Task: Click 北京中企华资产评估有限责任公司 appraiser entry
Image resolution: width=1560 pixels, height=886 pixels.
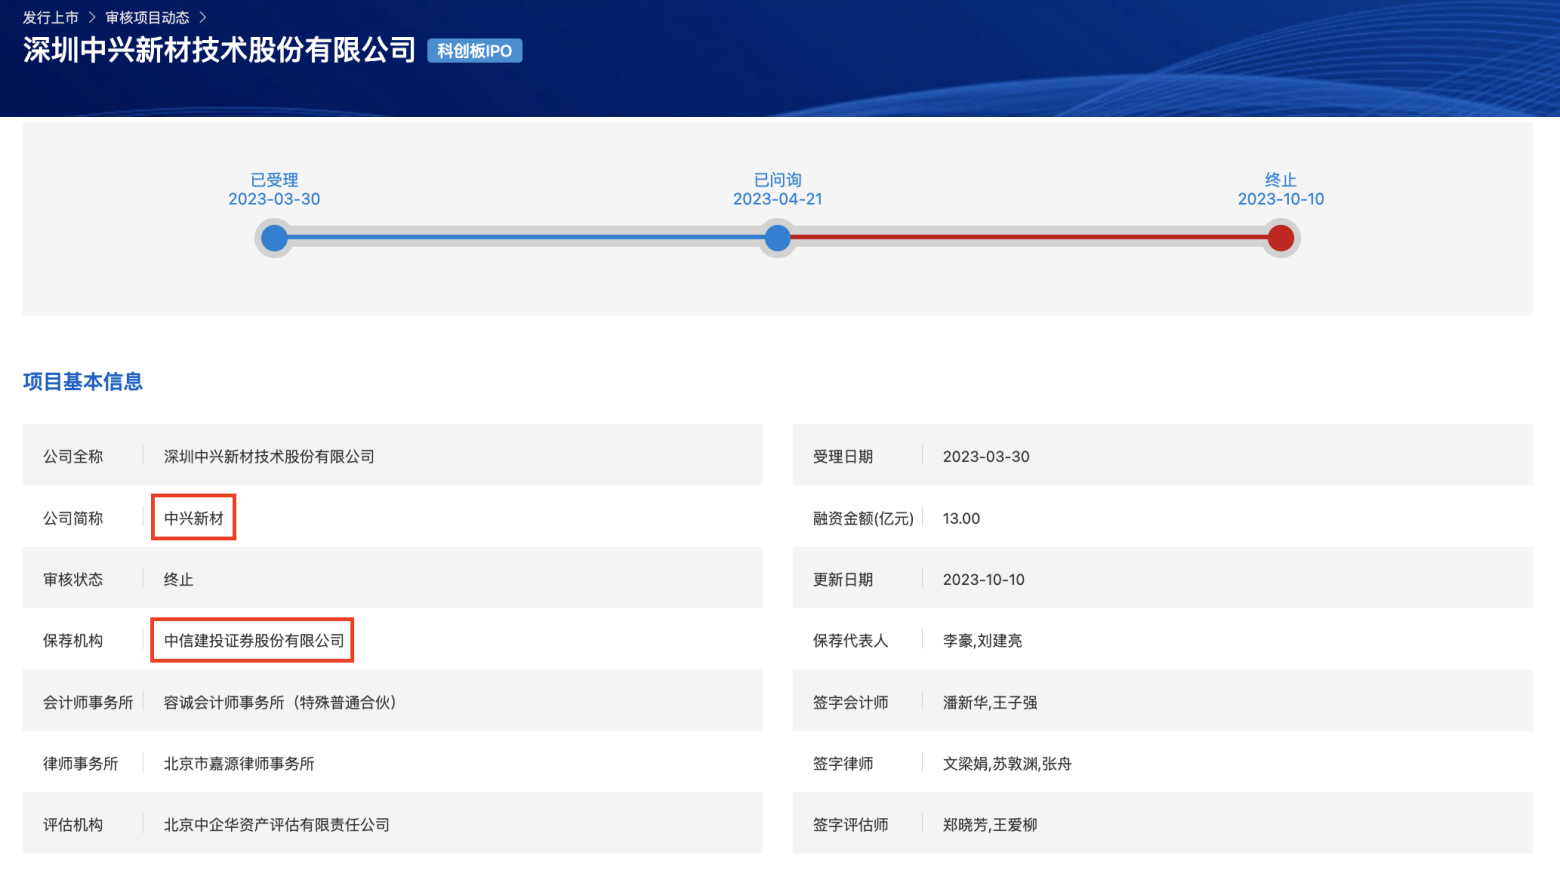Action: coord(277,825)
